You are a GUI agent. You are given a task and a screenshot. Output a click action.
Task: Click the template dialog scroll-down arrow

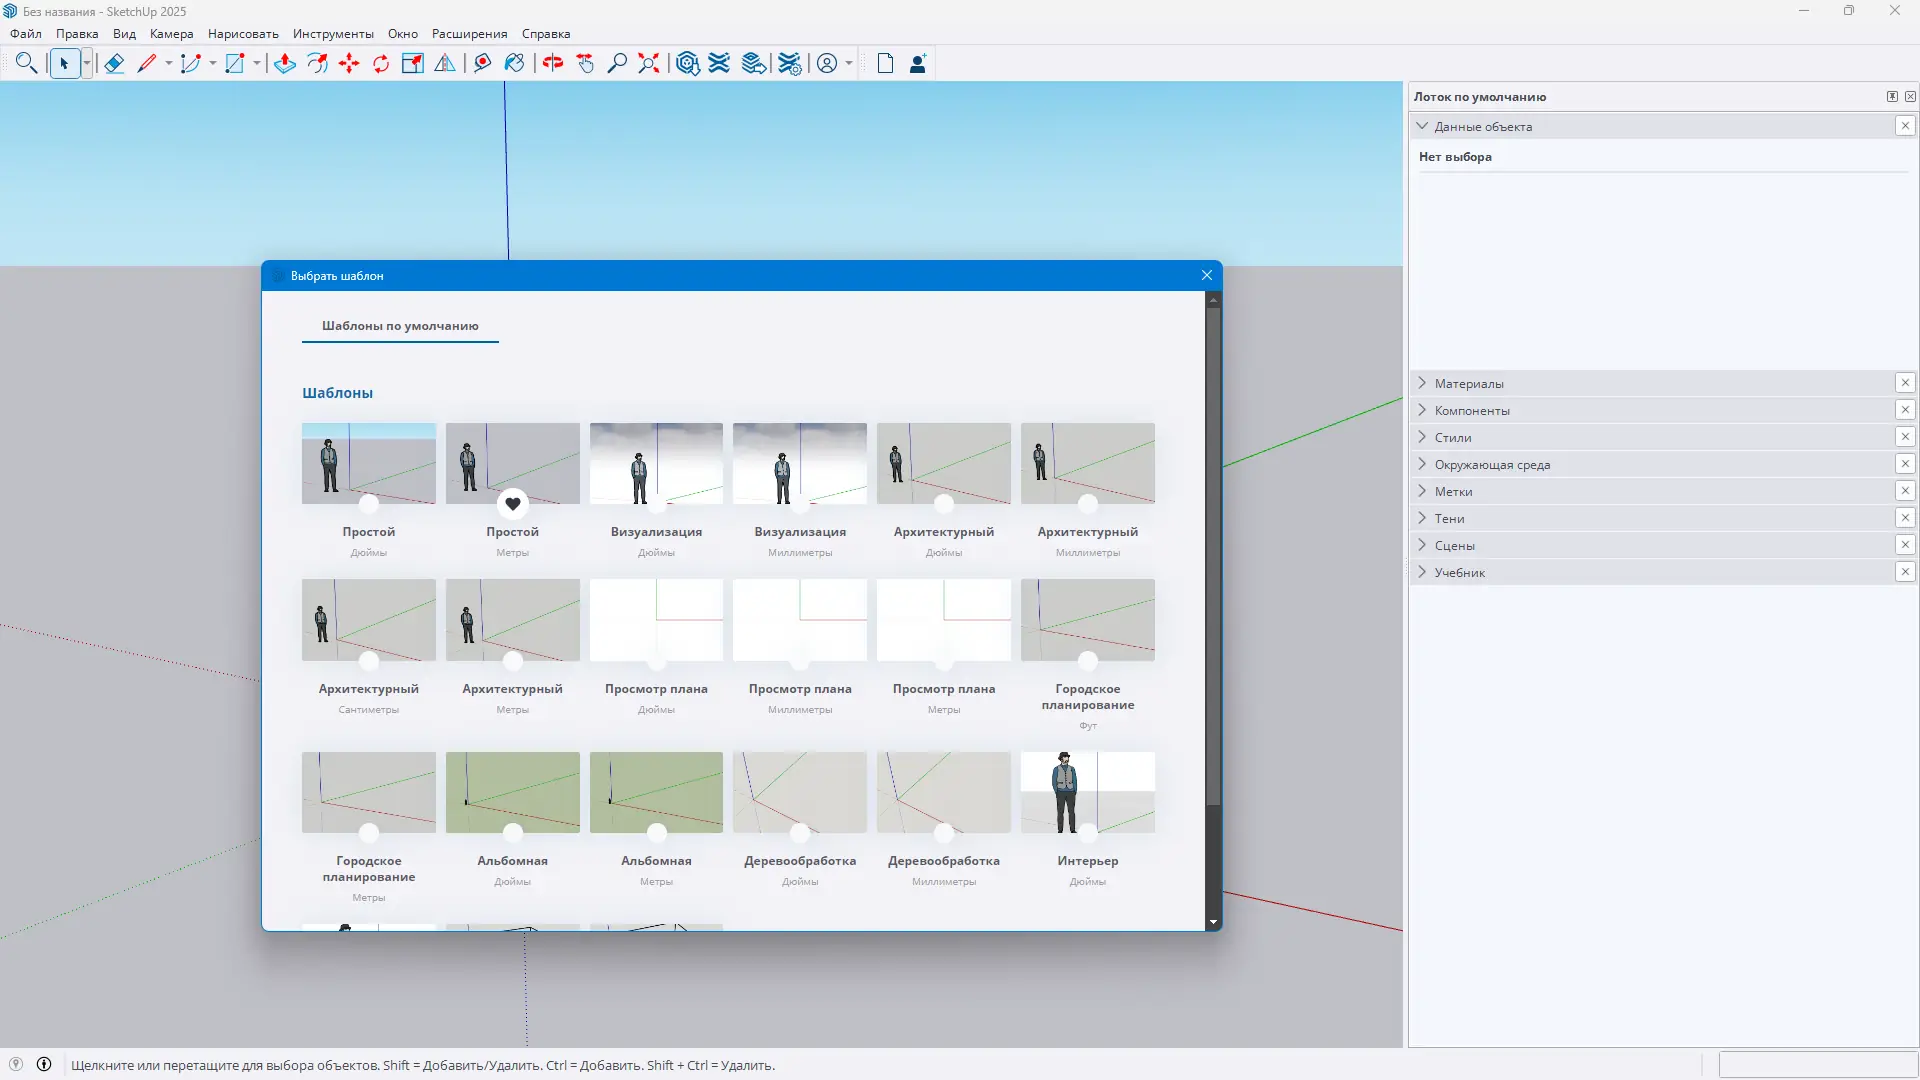click(1213, 922)
